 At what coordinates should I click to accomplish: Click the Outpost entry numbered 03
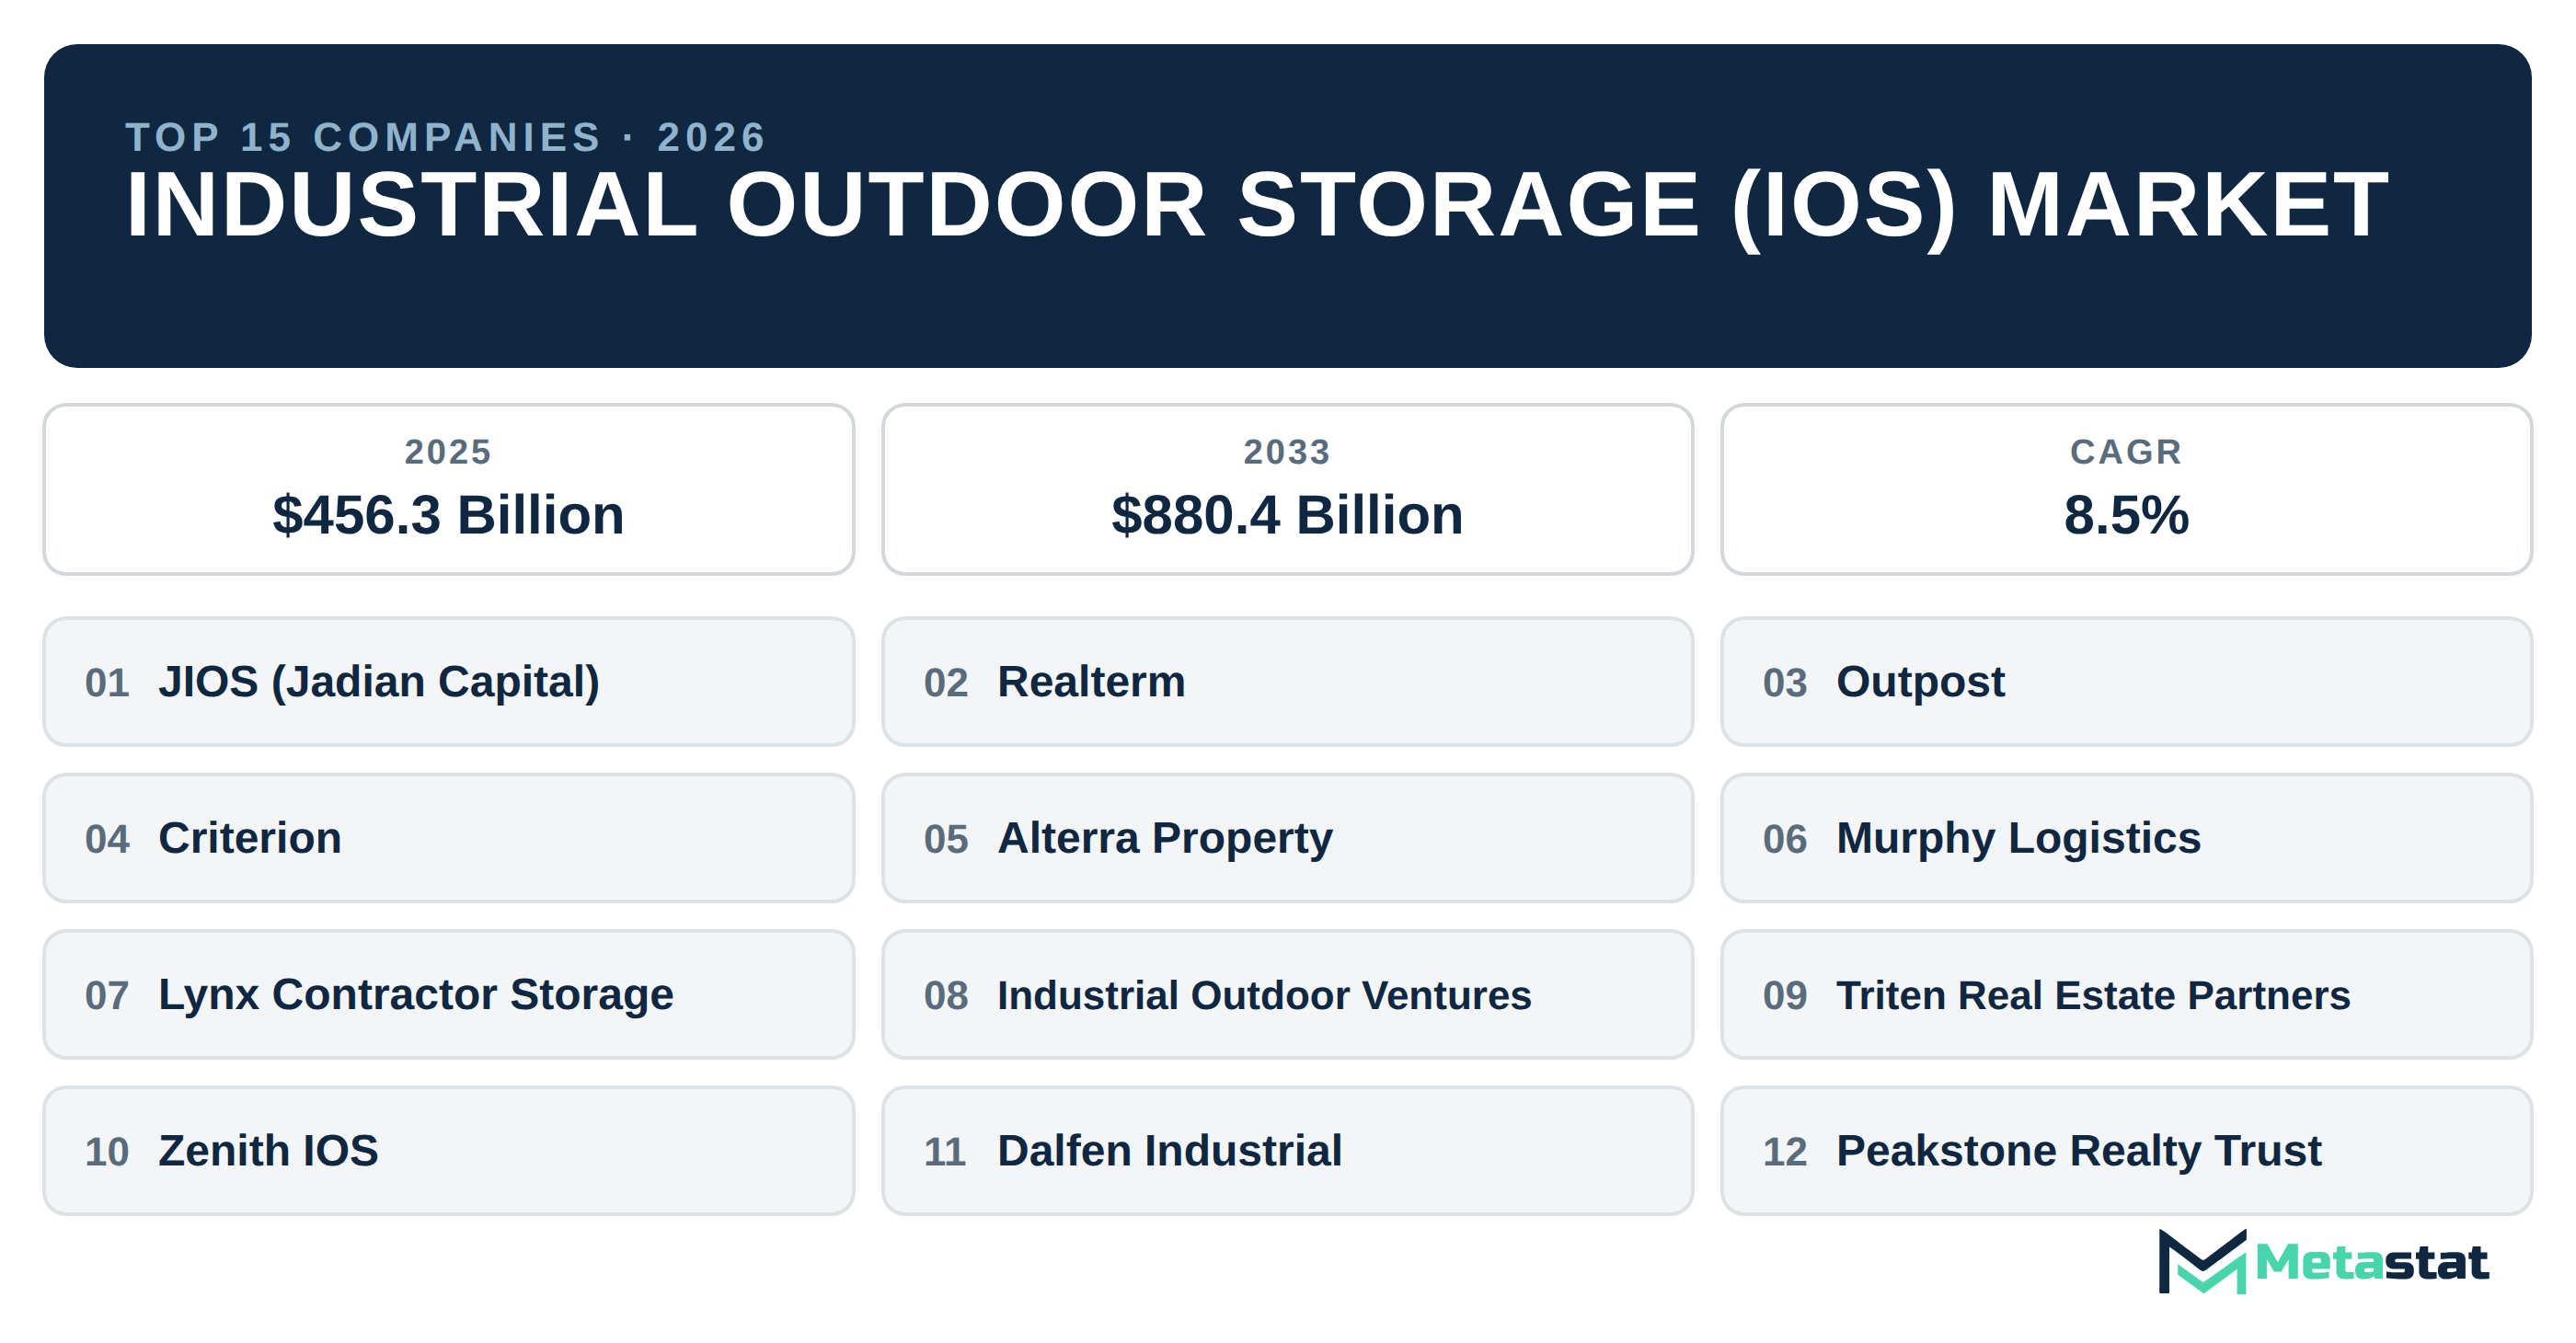(2126, 682)
